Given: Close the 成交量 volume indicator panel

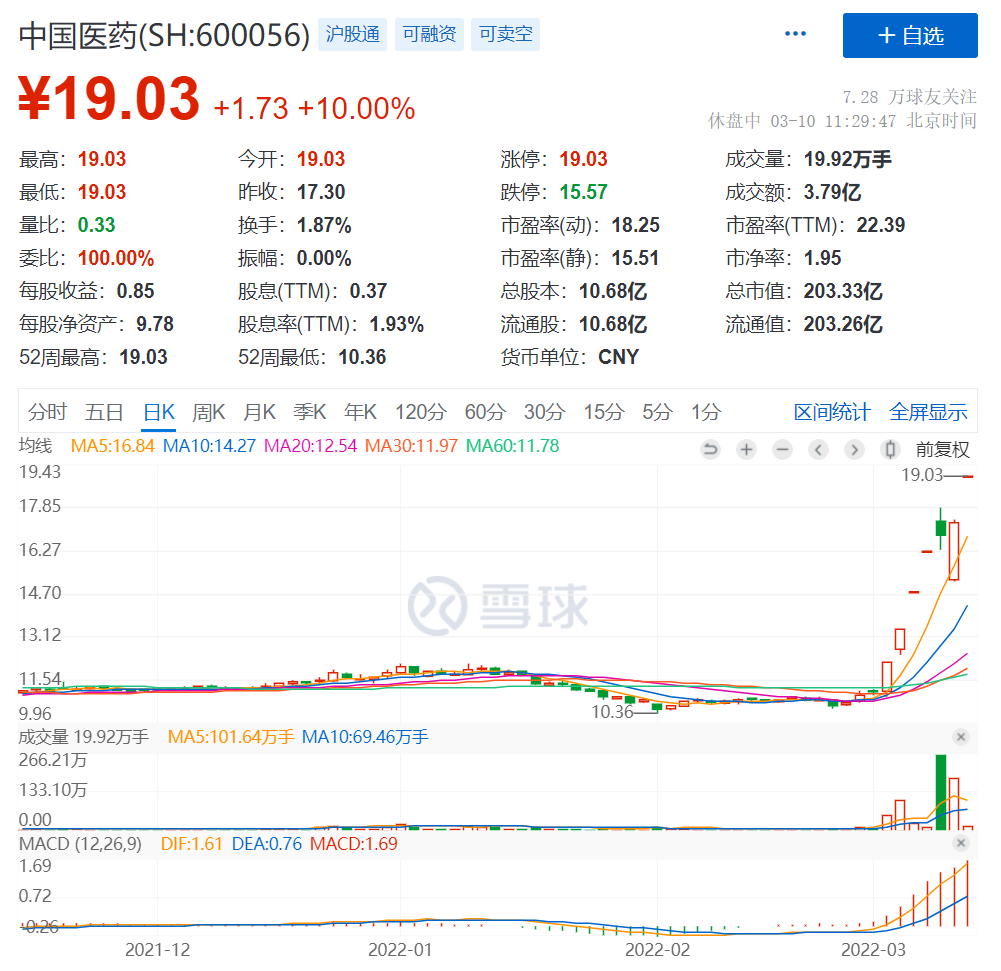Looking at the screenshot, I should pos(961,737).
